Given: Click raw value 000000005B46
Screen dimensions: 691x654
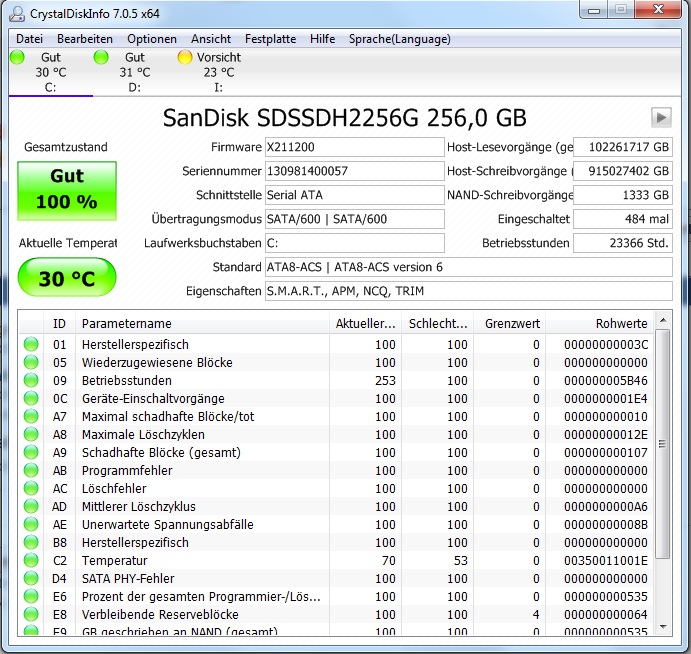Looking at the screenshot, I should tap(606, 380).
